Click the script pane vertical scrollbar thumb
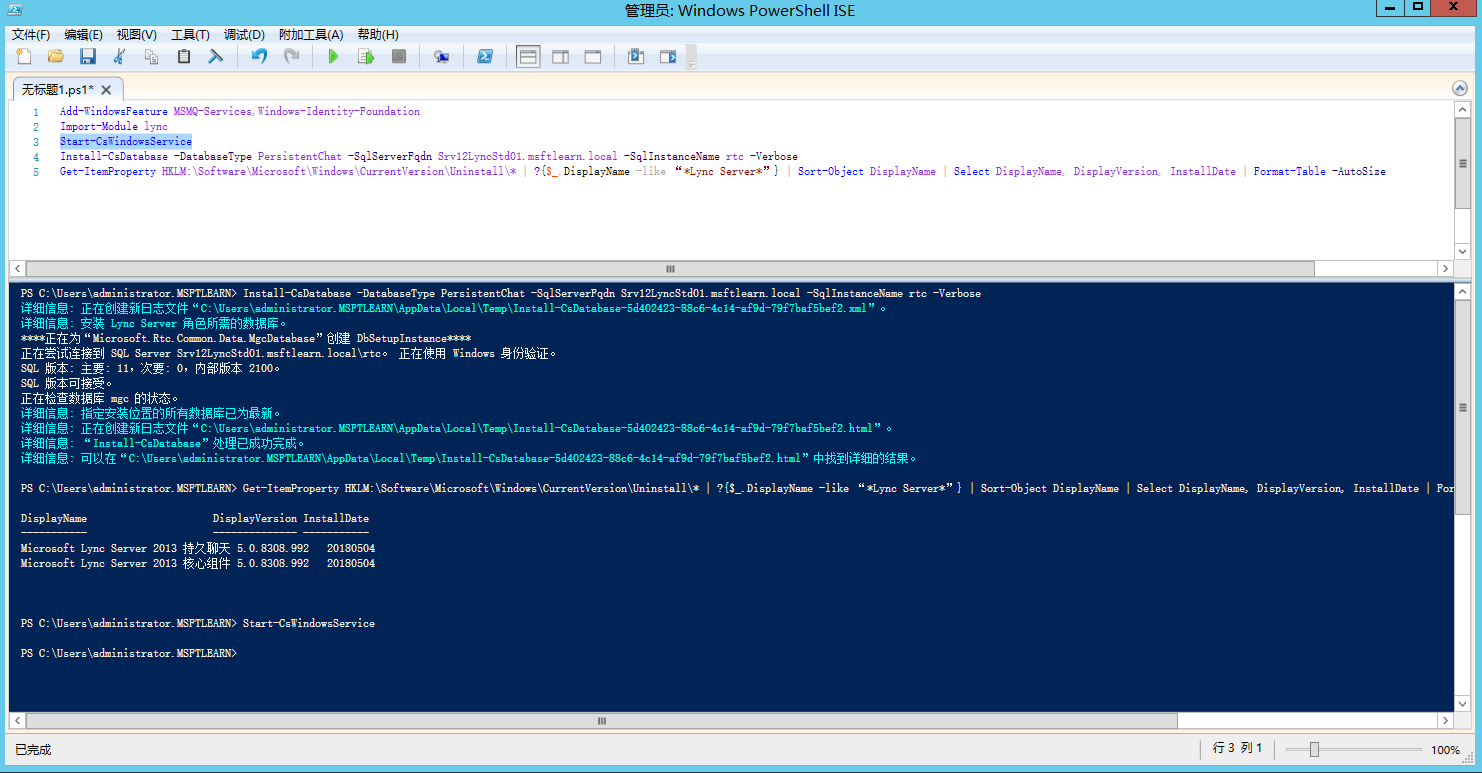Image resolution: width=1482 pixels, height=773 pixels. pos(1462,163)
